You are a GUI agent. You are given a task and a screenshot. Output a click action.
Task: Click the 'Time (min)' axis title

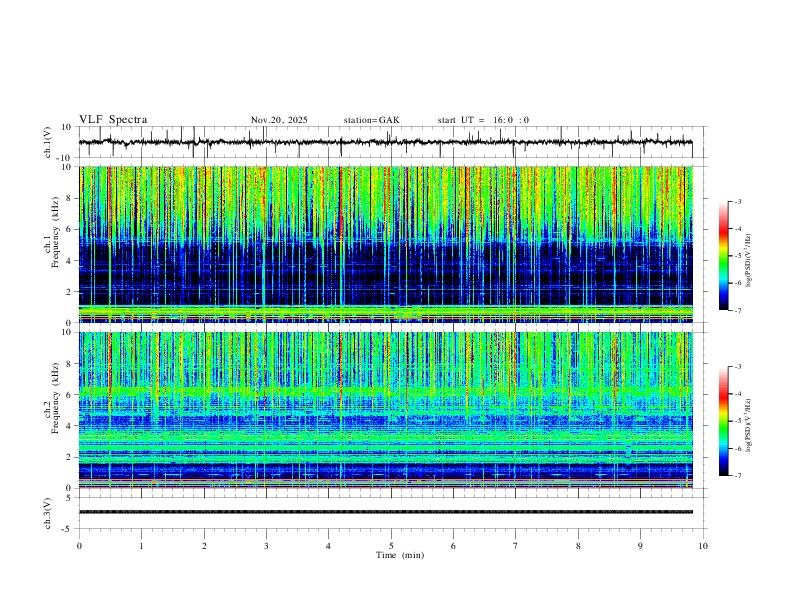pyautogui.click(x=400, y=555)
